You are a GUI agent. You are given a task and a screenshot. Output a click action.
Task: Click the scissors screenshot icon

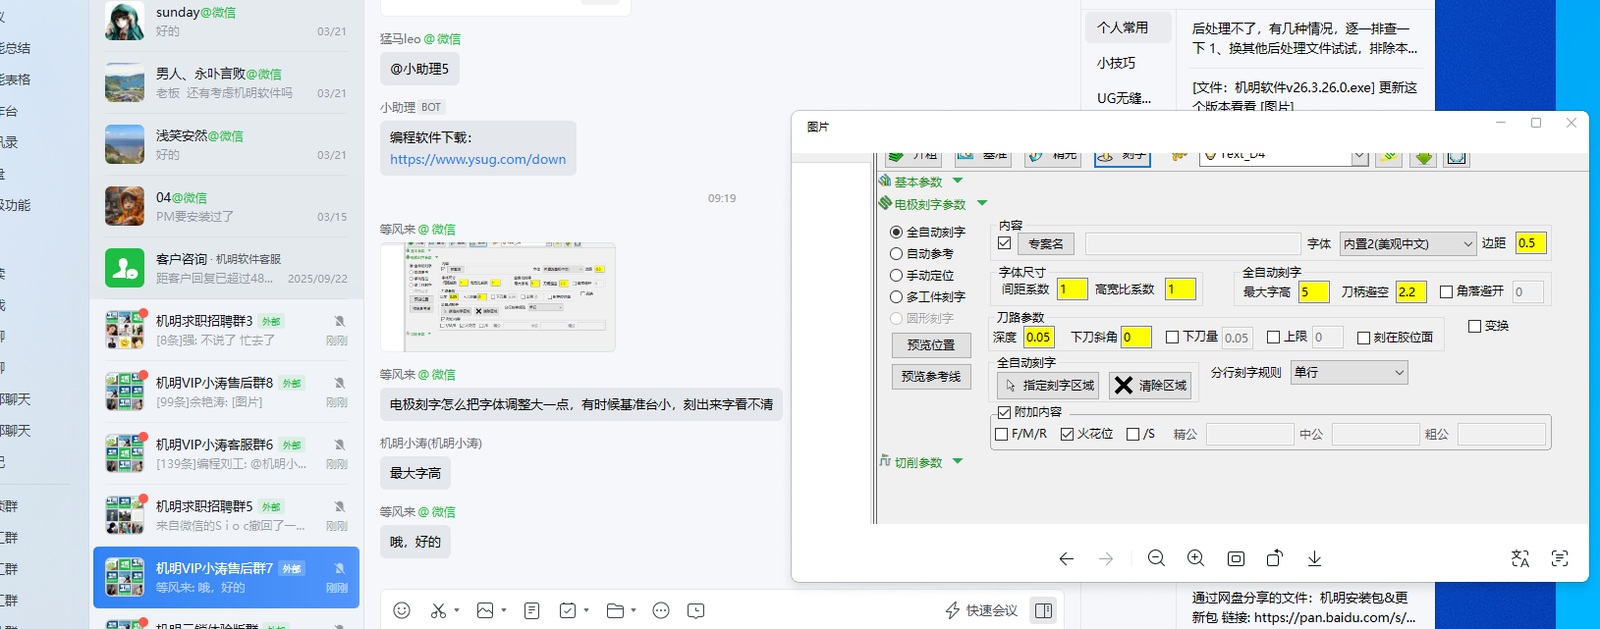point(438,610)
